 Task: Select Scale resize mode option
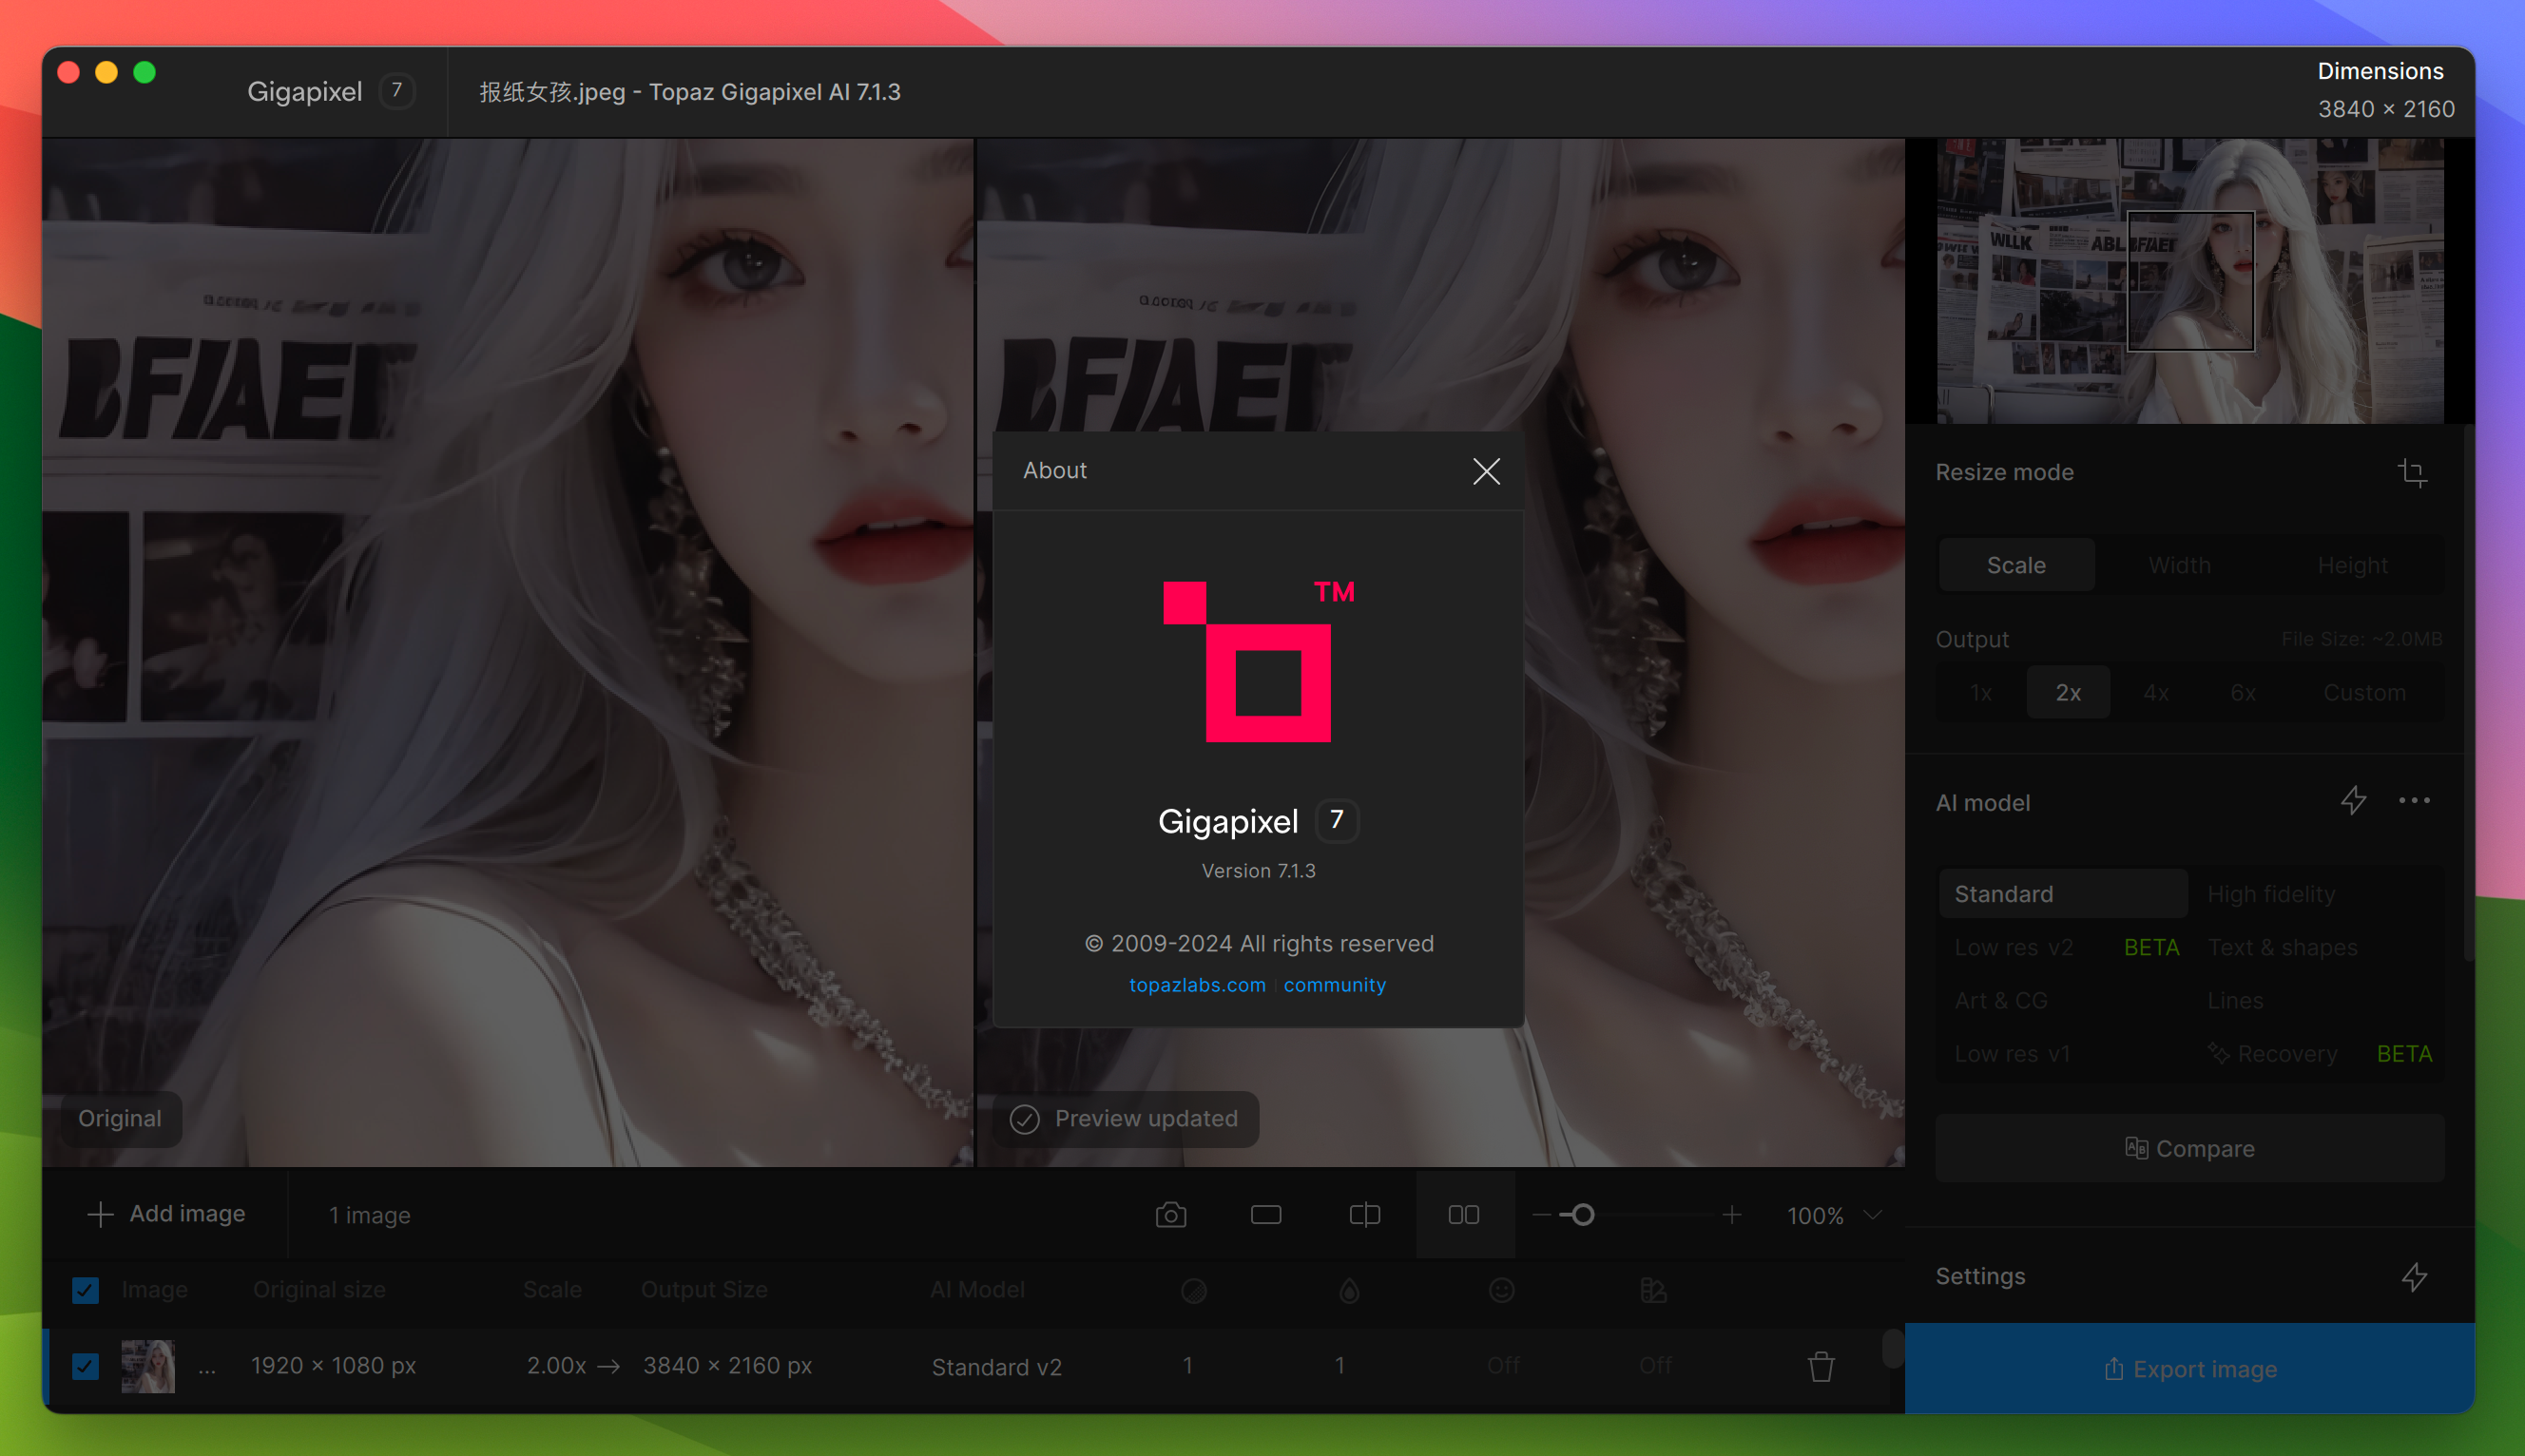[2015, 564]
